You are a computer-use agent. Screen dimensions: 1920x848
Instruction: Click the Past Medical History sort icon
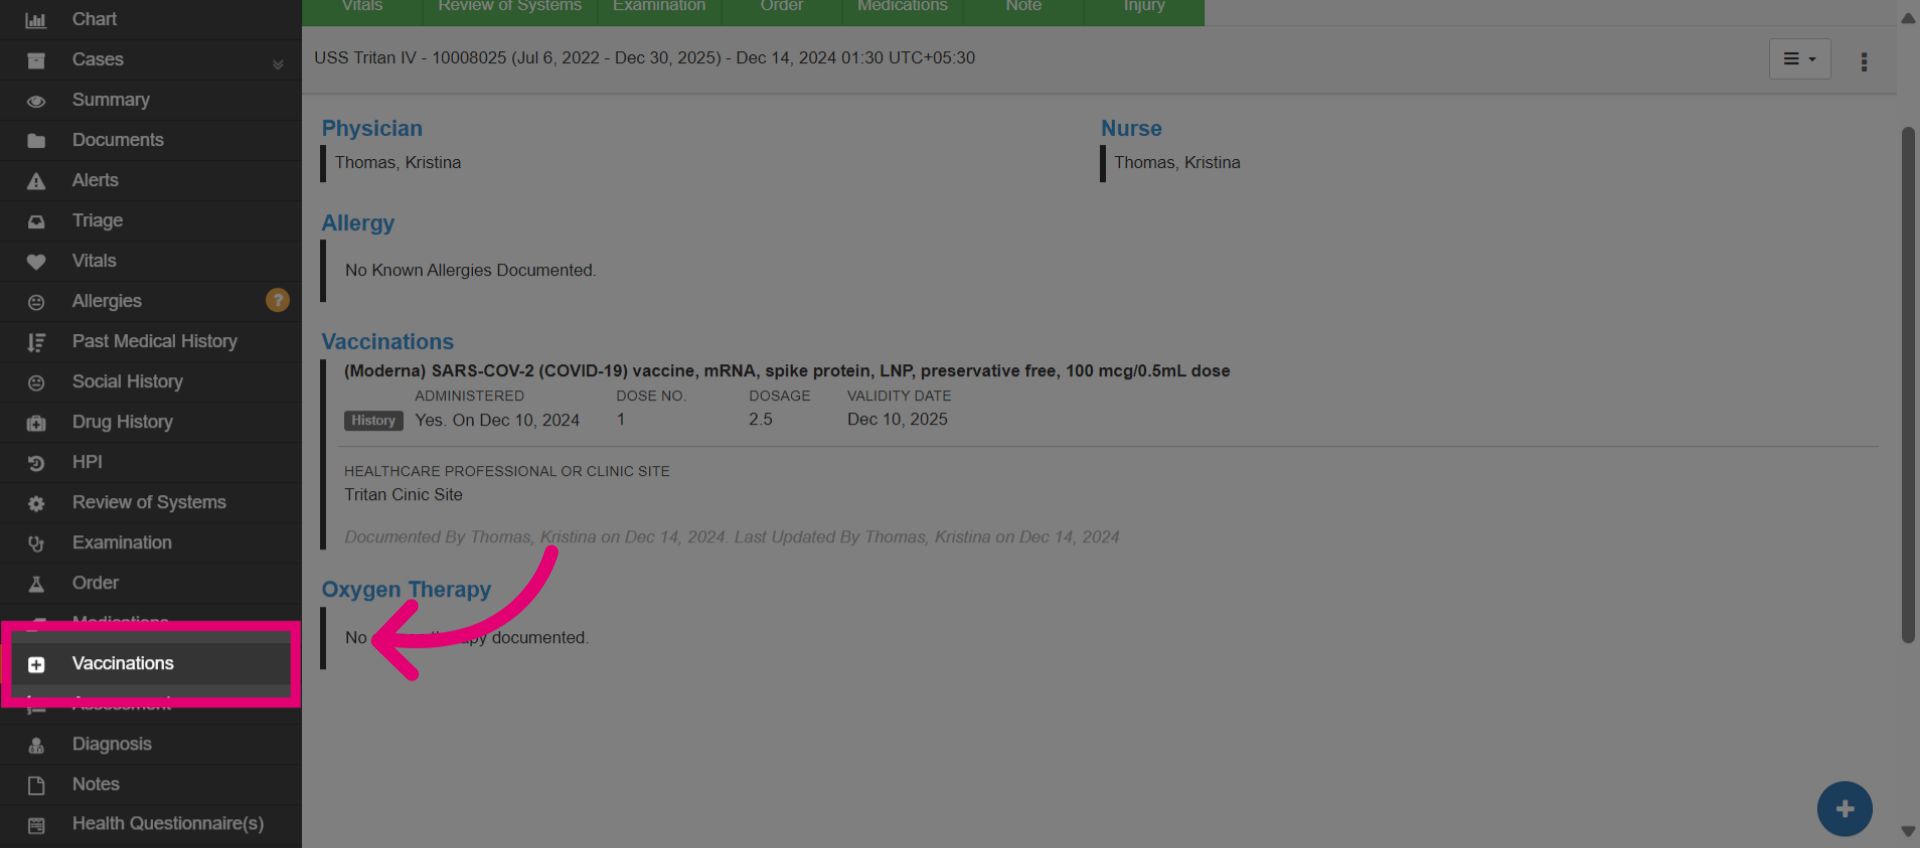tap(36, 343)
